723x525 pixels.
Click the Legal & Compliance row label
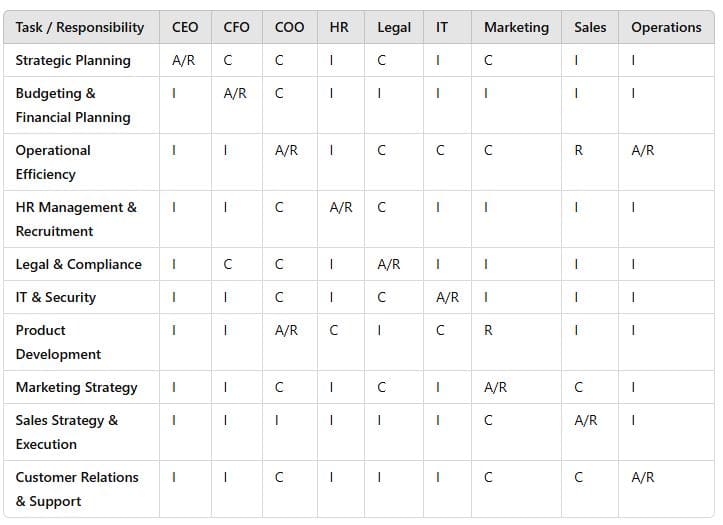pyautogui.click(x=78, y=264)
